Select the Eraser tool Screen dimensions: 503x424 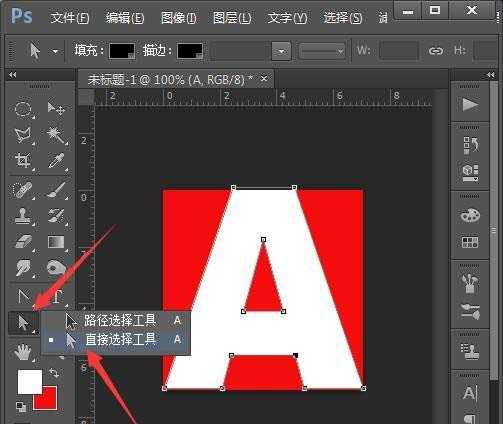click(23, 242)
